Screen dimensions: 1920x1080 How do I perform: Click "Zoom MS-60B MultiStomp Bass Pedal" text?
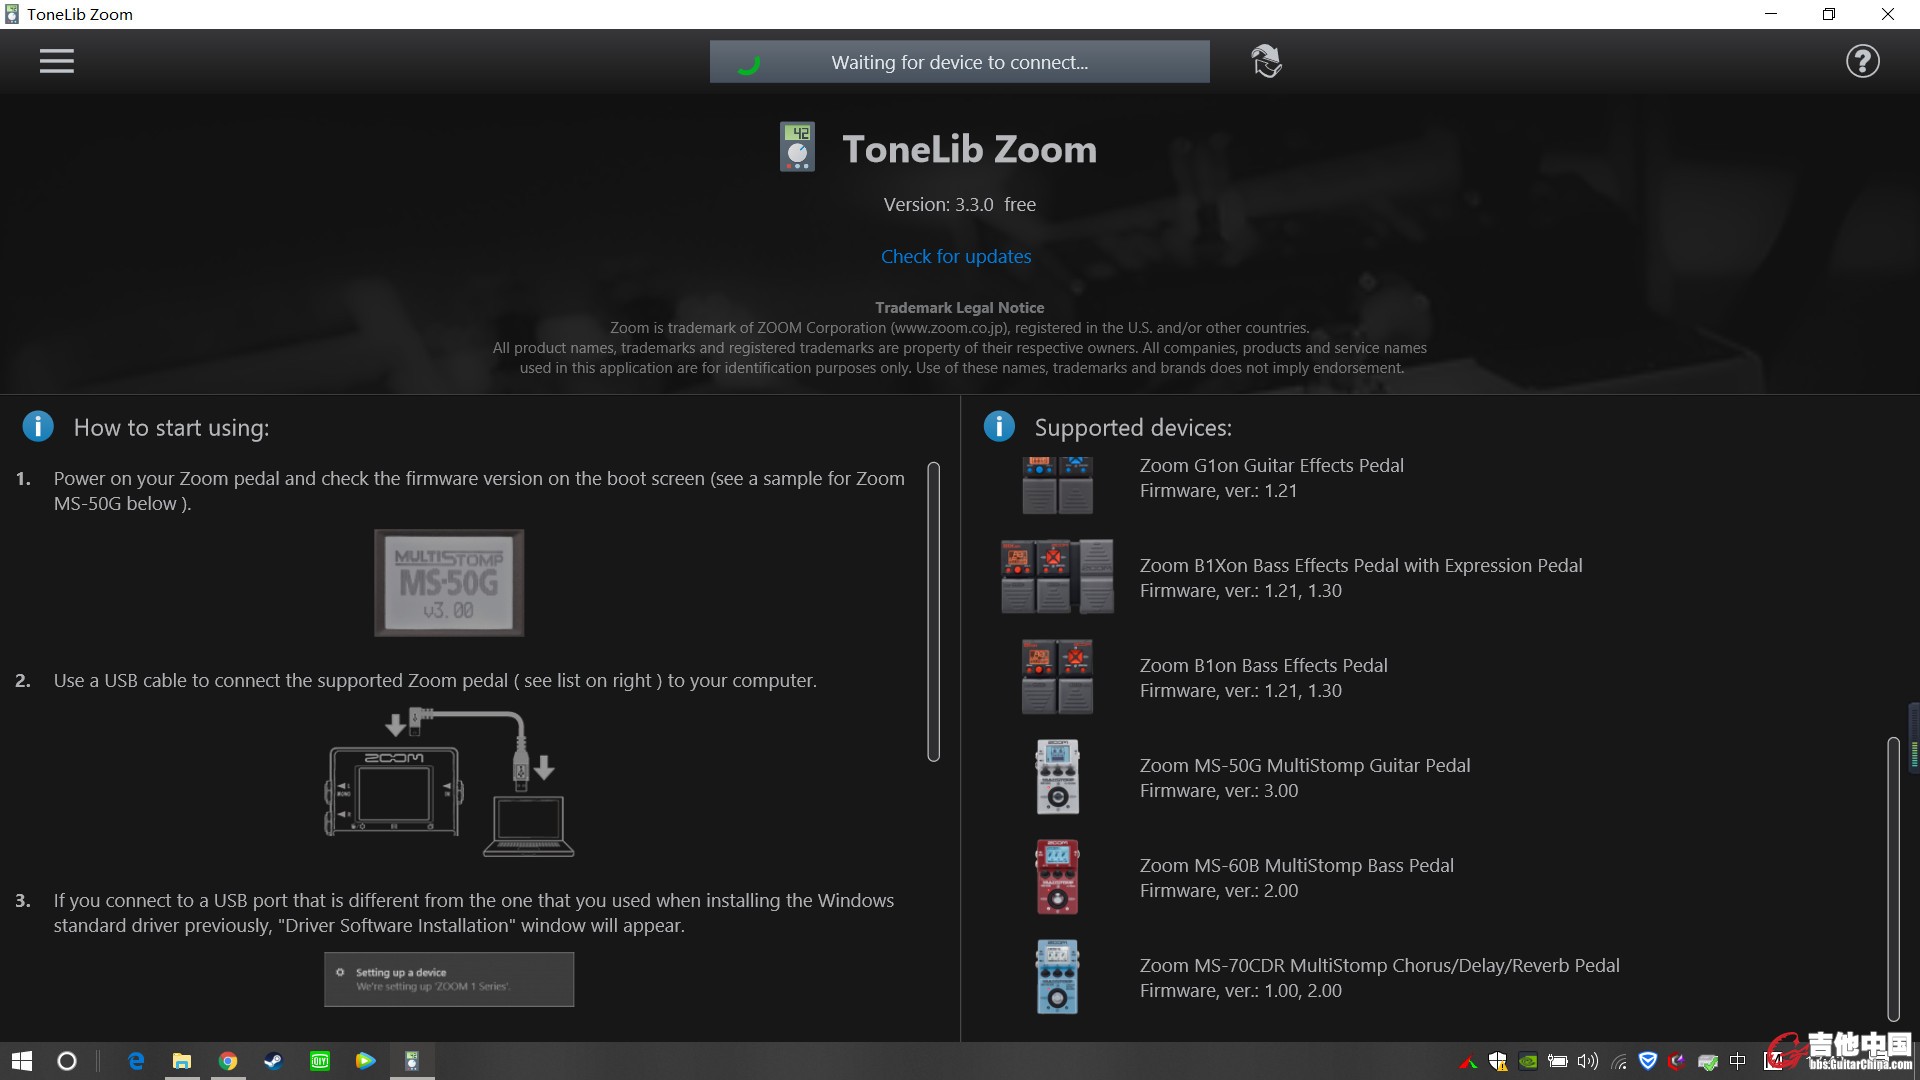click(1297, 865)
